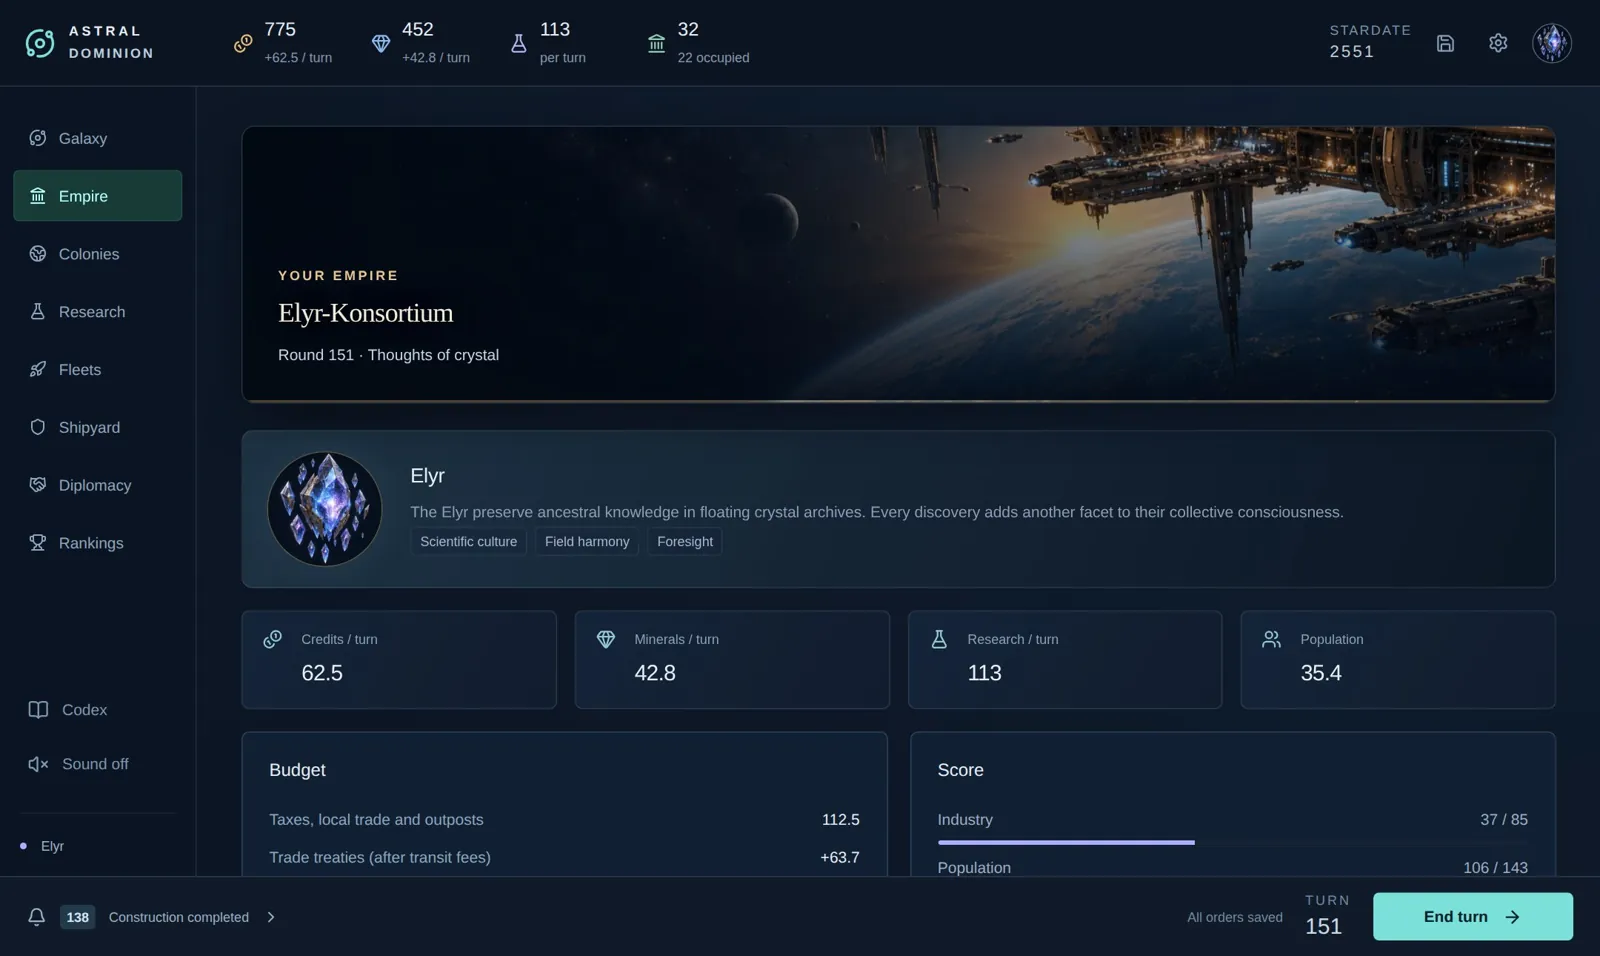Click the Population card people icon
The image size is (1600, 956).
coord(1271,639)
